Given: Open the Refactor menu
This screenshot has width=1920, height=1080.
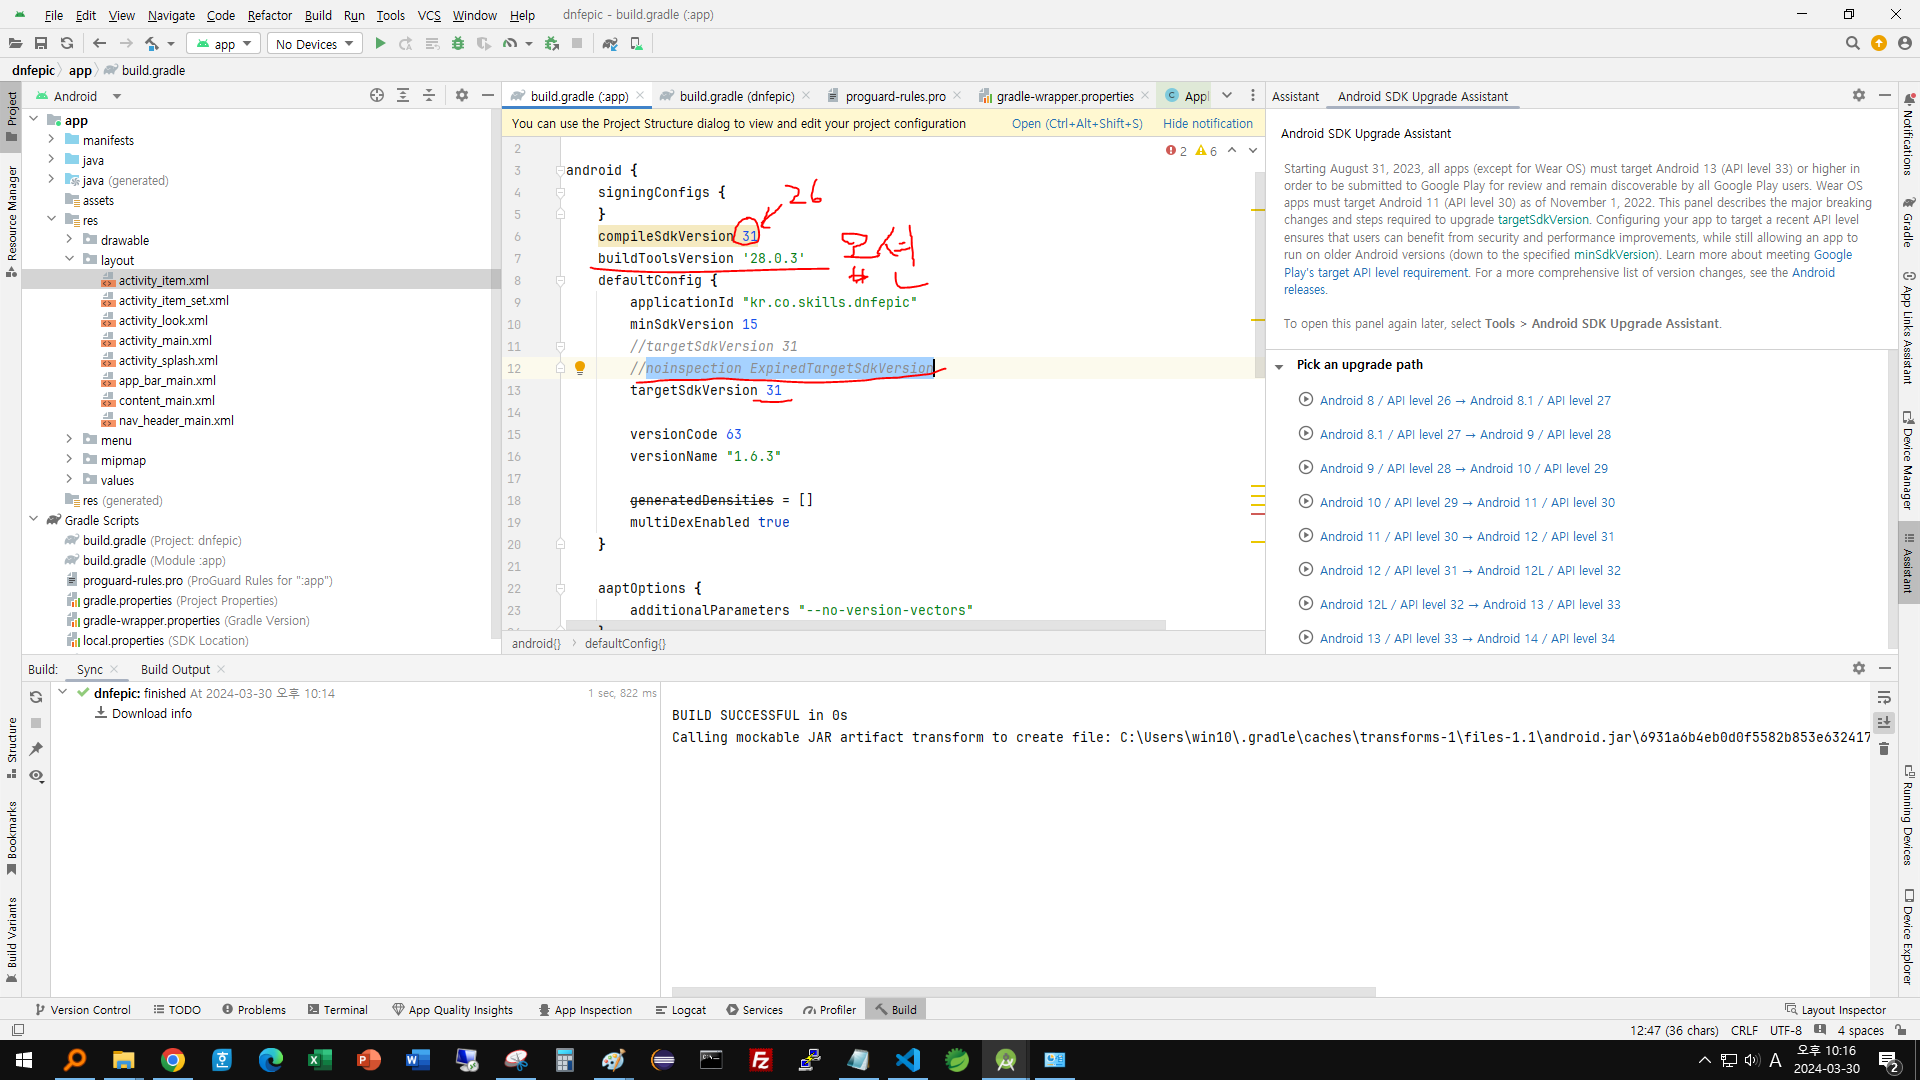Looking at the screenshot, I should [x=269, y=15].
